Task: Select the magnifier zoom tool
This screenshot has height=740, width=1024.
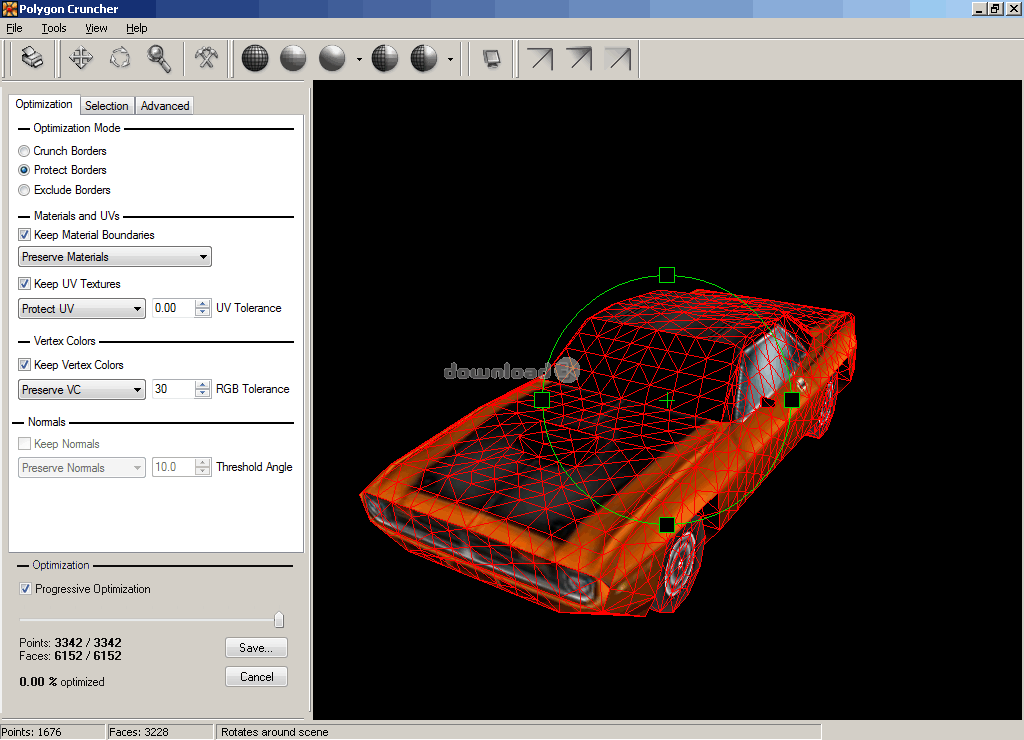Action: [159, 58]
